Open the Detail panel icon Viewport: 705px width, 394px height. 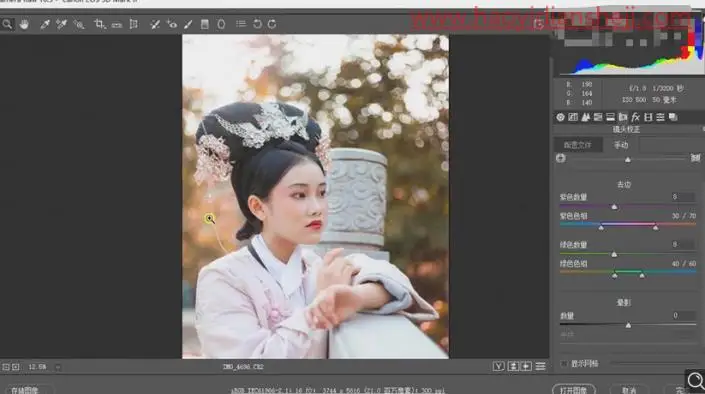pyautogui.click(x=585, y=117)
